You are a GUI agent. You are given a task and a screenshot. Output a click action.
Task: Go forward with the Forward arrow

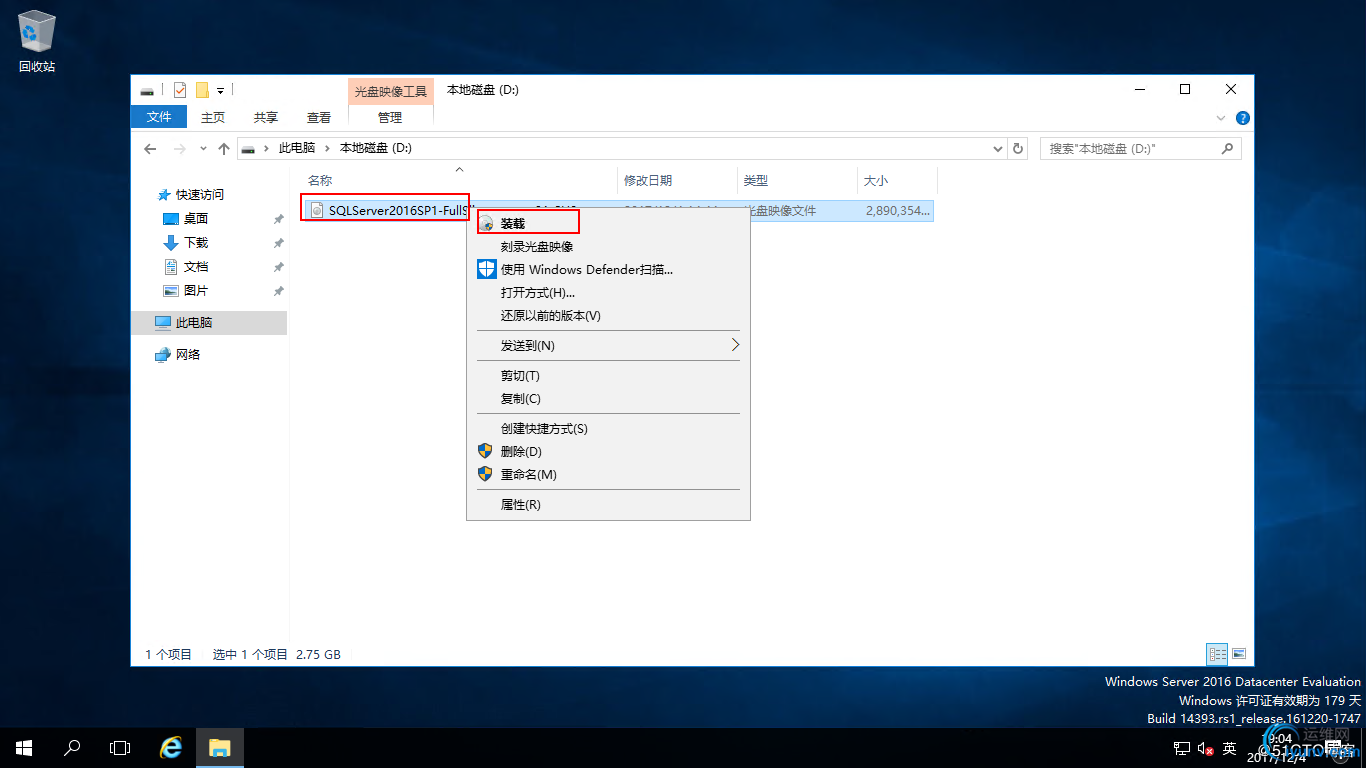tap(180, 148)
